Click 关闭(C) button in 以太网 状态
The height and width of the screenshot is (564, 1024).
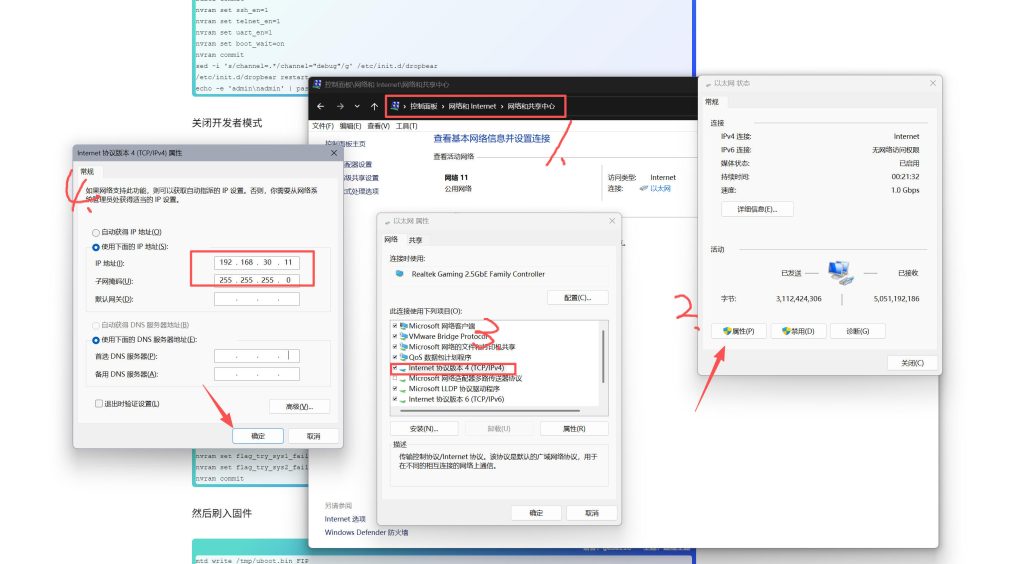(x=912, y=363)
